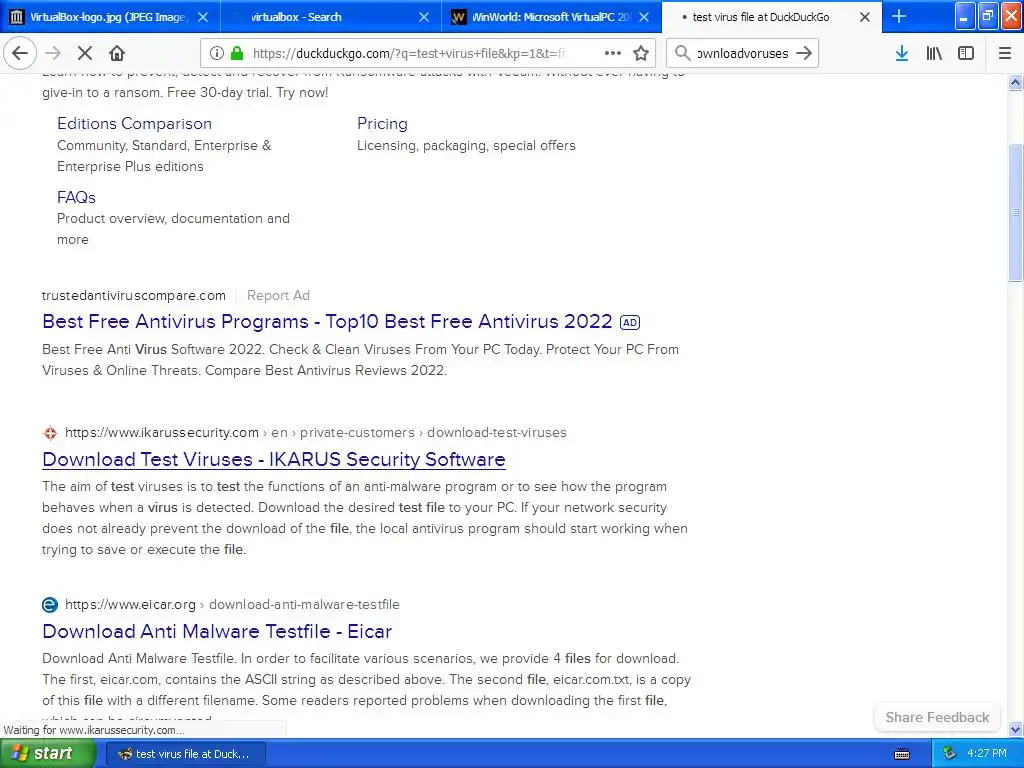The height and width of the screenshot is (768, 1024).
Task: Select the test virus file at DuckDuckGo tab
Action: pos(761,17)
